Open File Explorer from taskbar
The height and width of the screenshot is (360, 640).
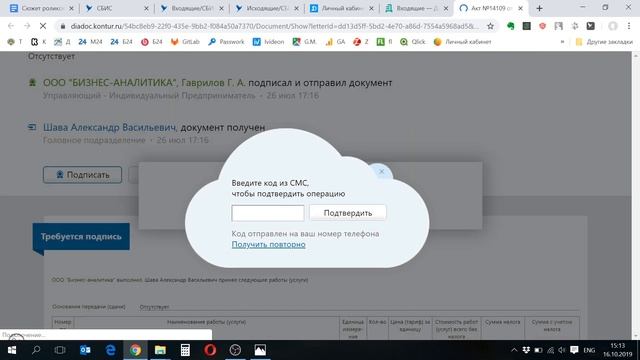click(160, 350)
